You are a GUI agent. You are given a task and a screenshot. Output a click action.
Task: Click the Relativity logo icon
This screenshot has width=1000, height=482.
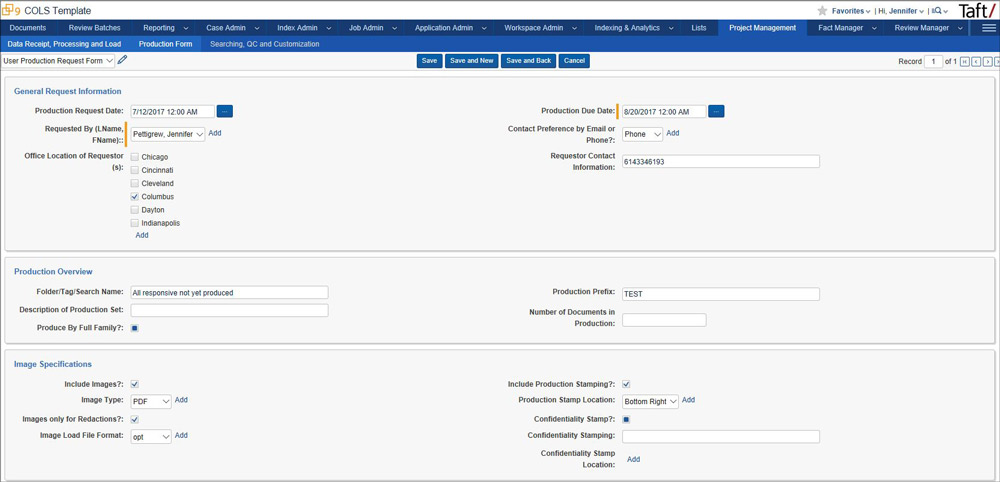point(12,10)
